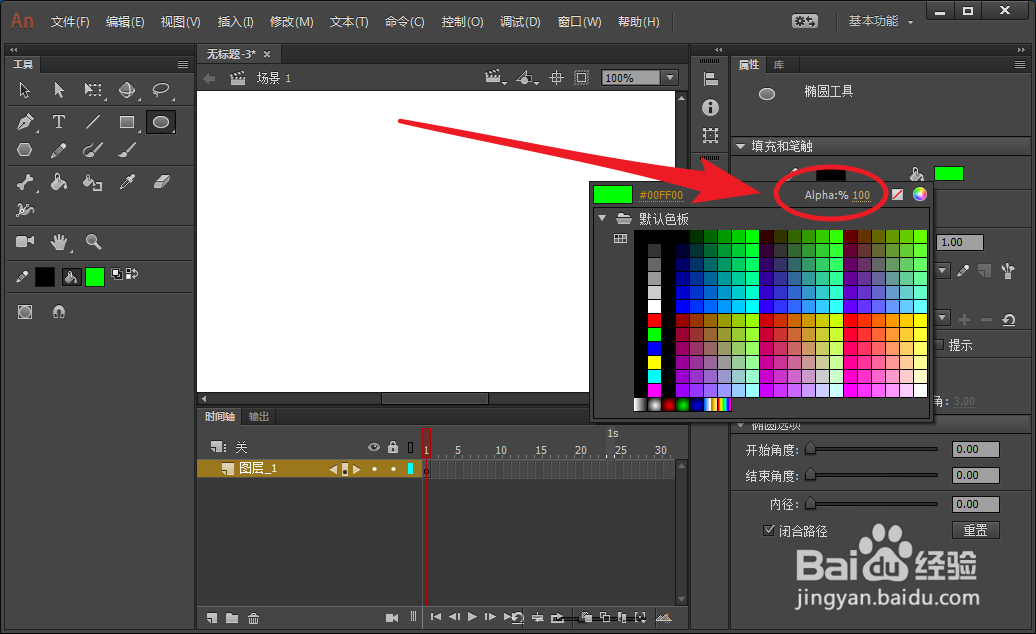Viewport: 1036px width, 634px height.
Task: Open the stage zoom percentage dropdown
Action: tap(670, 77)
